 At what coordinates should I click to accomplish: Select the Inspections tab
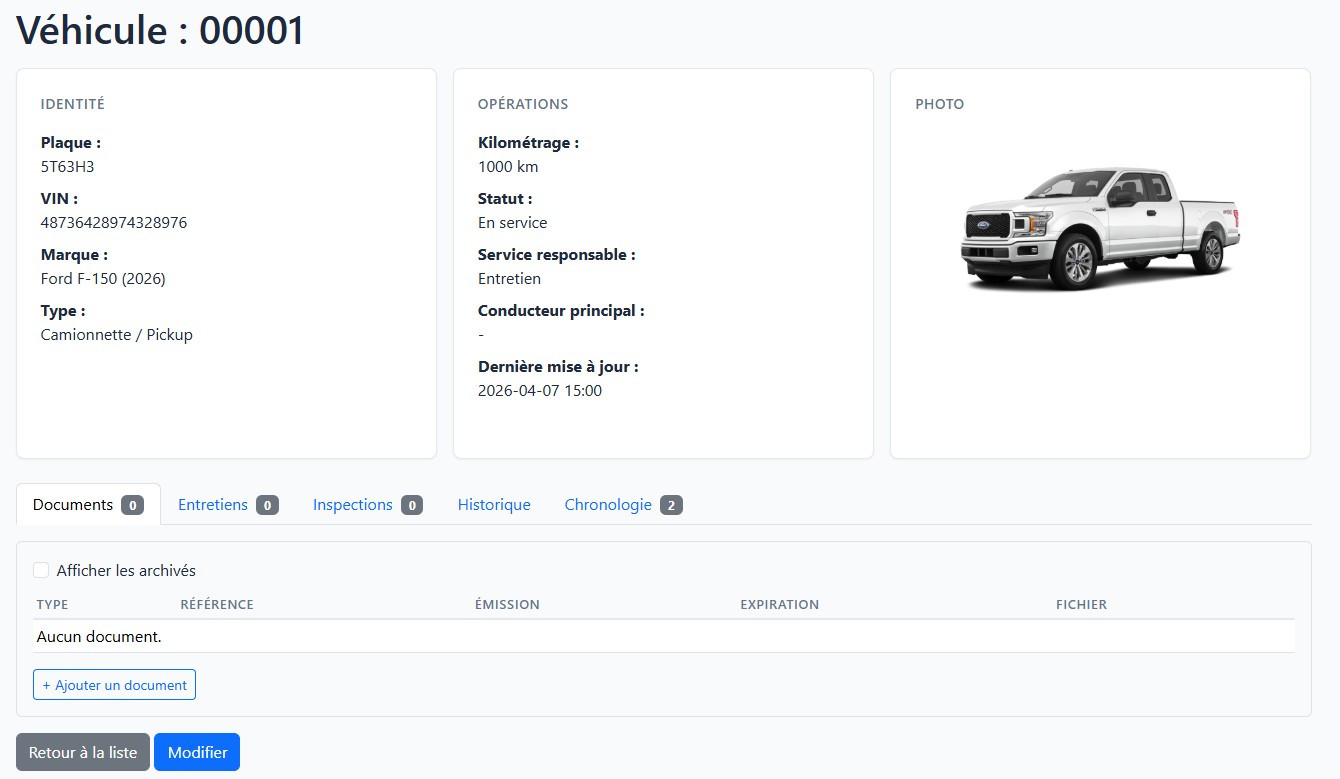coord(352,504)
